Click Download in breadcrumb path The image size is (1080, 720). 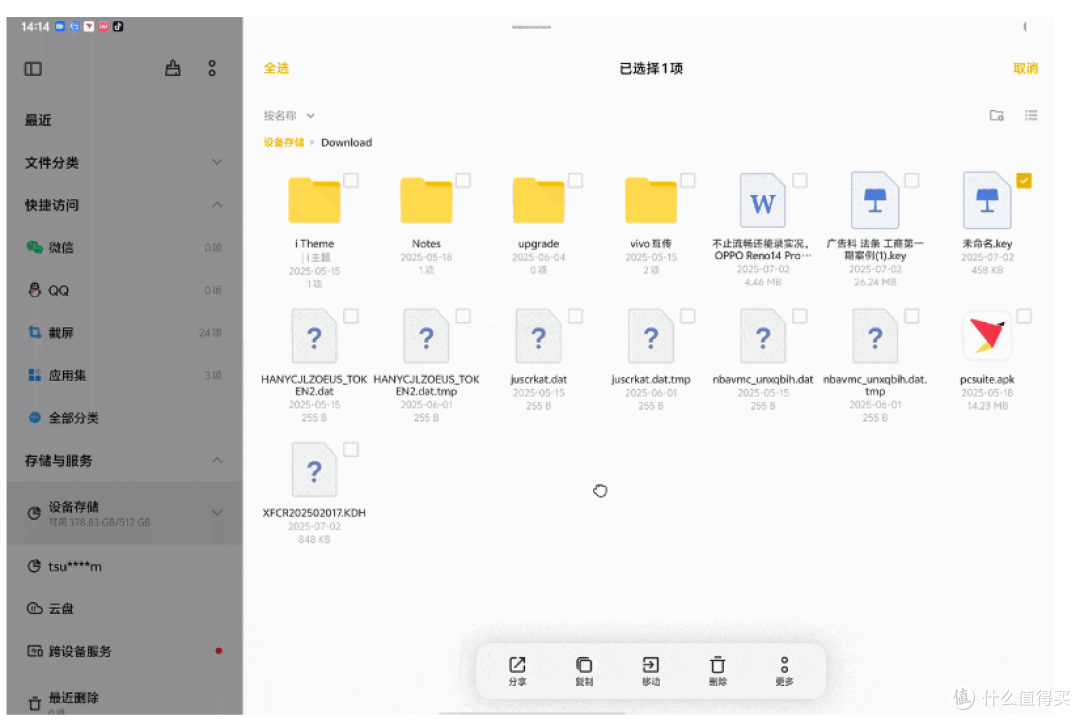click(346, 143)
